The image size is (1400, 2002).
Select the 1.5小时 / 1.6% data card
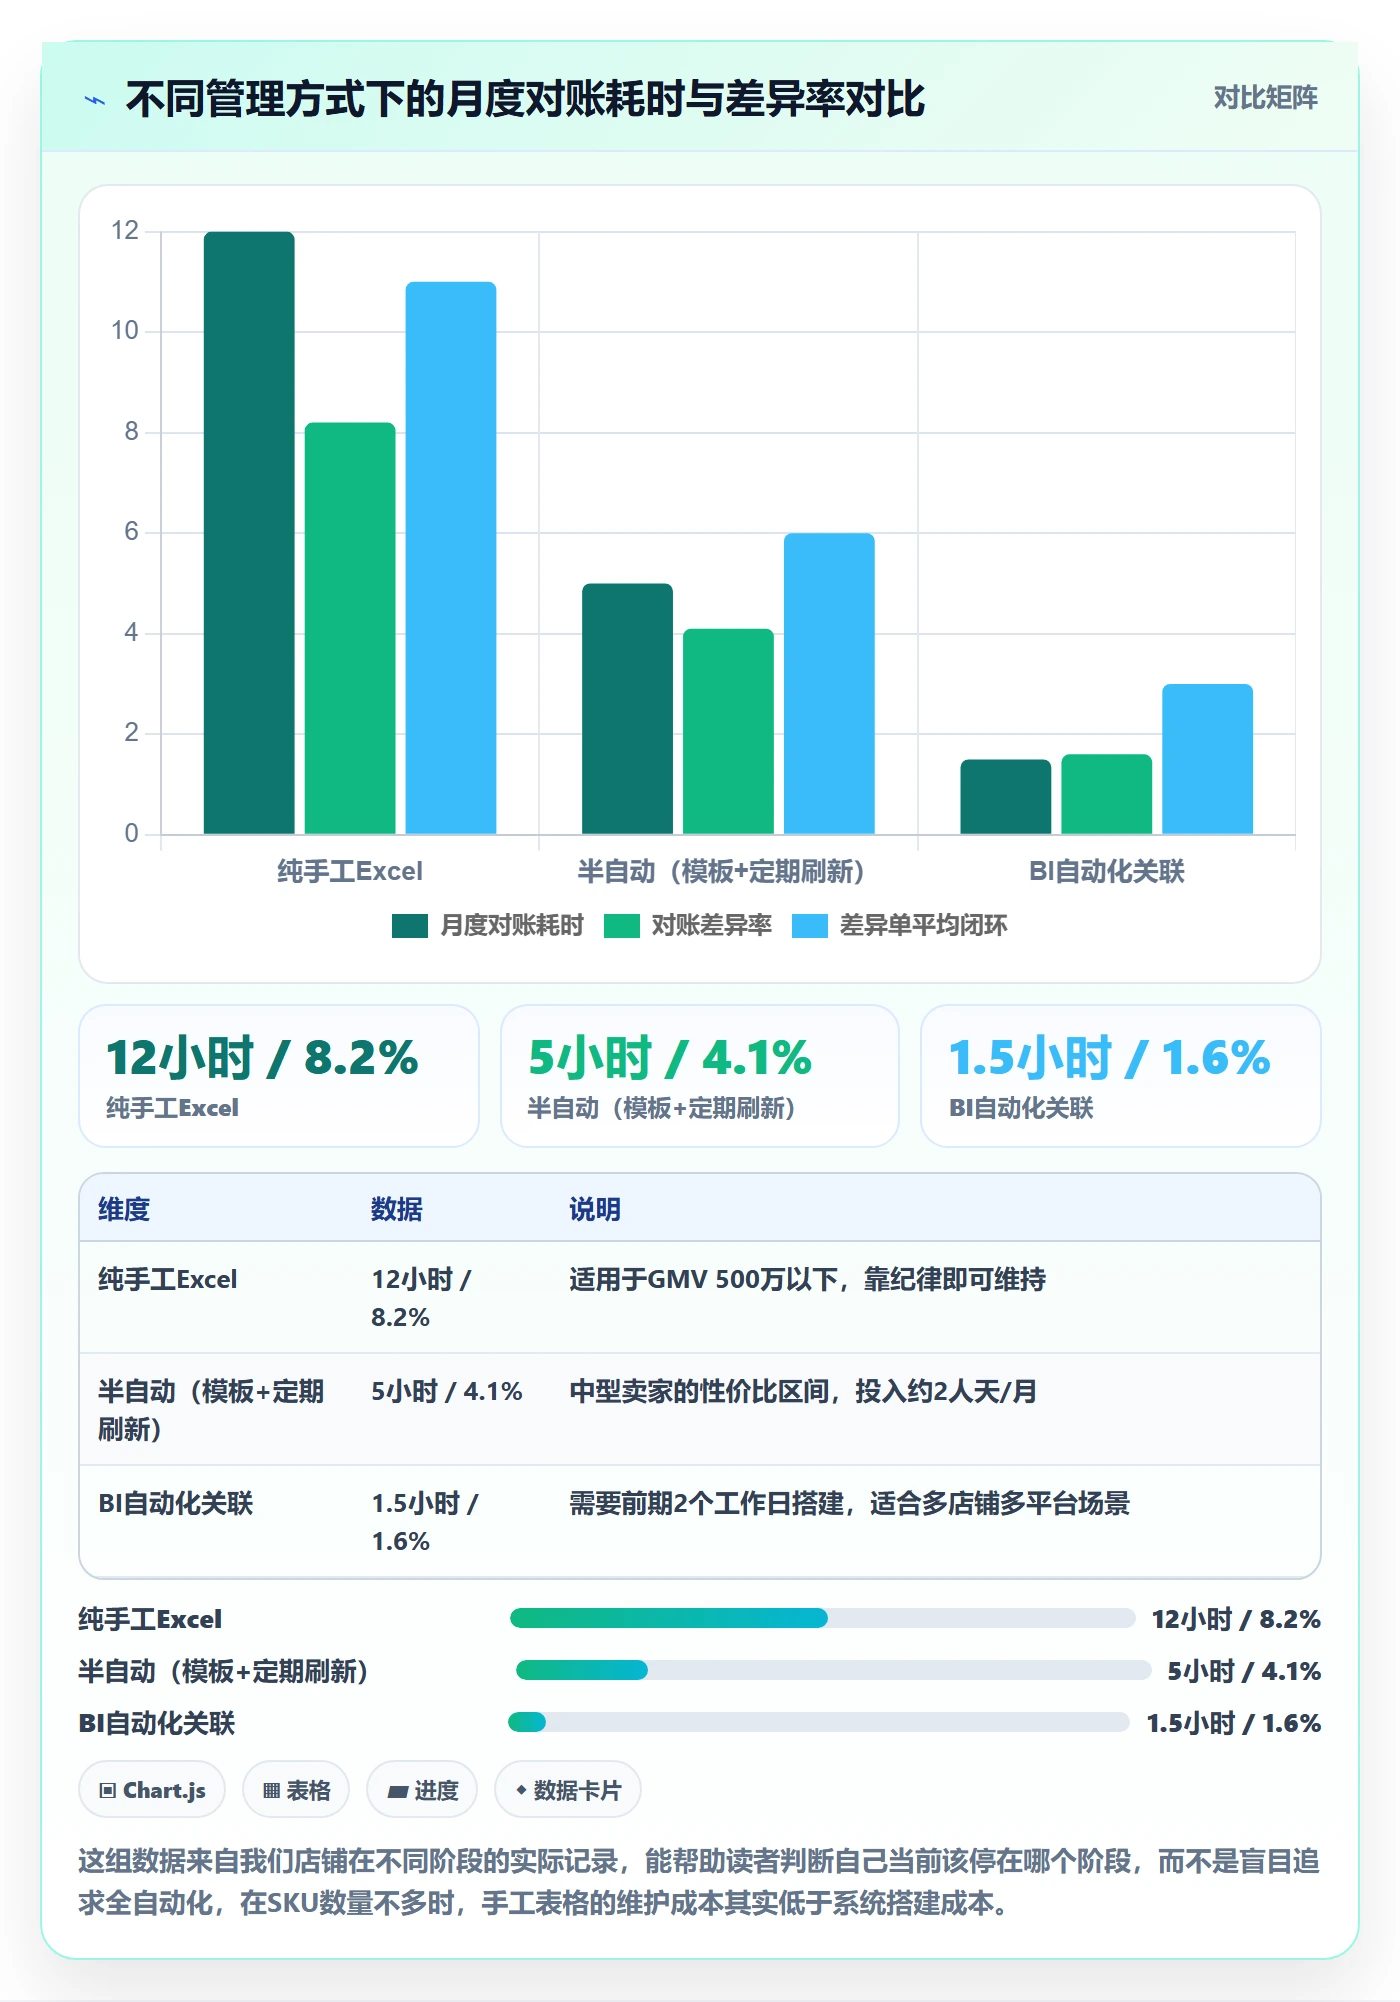[1121, 1076]
